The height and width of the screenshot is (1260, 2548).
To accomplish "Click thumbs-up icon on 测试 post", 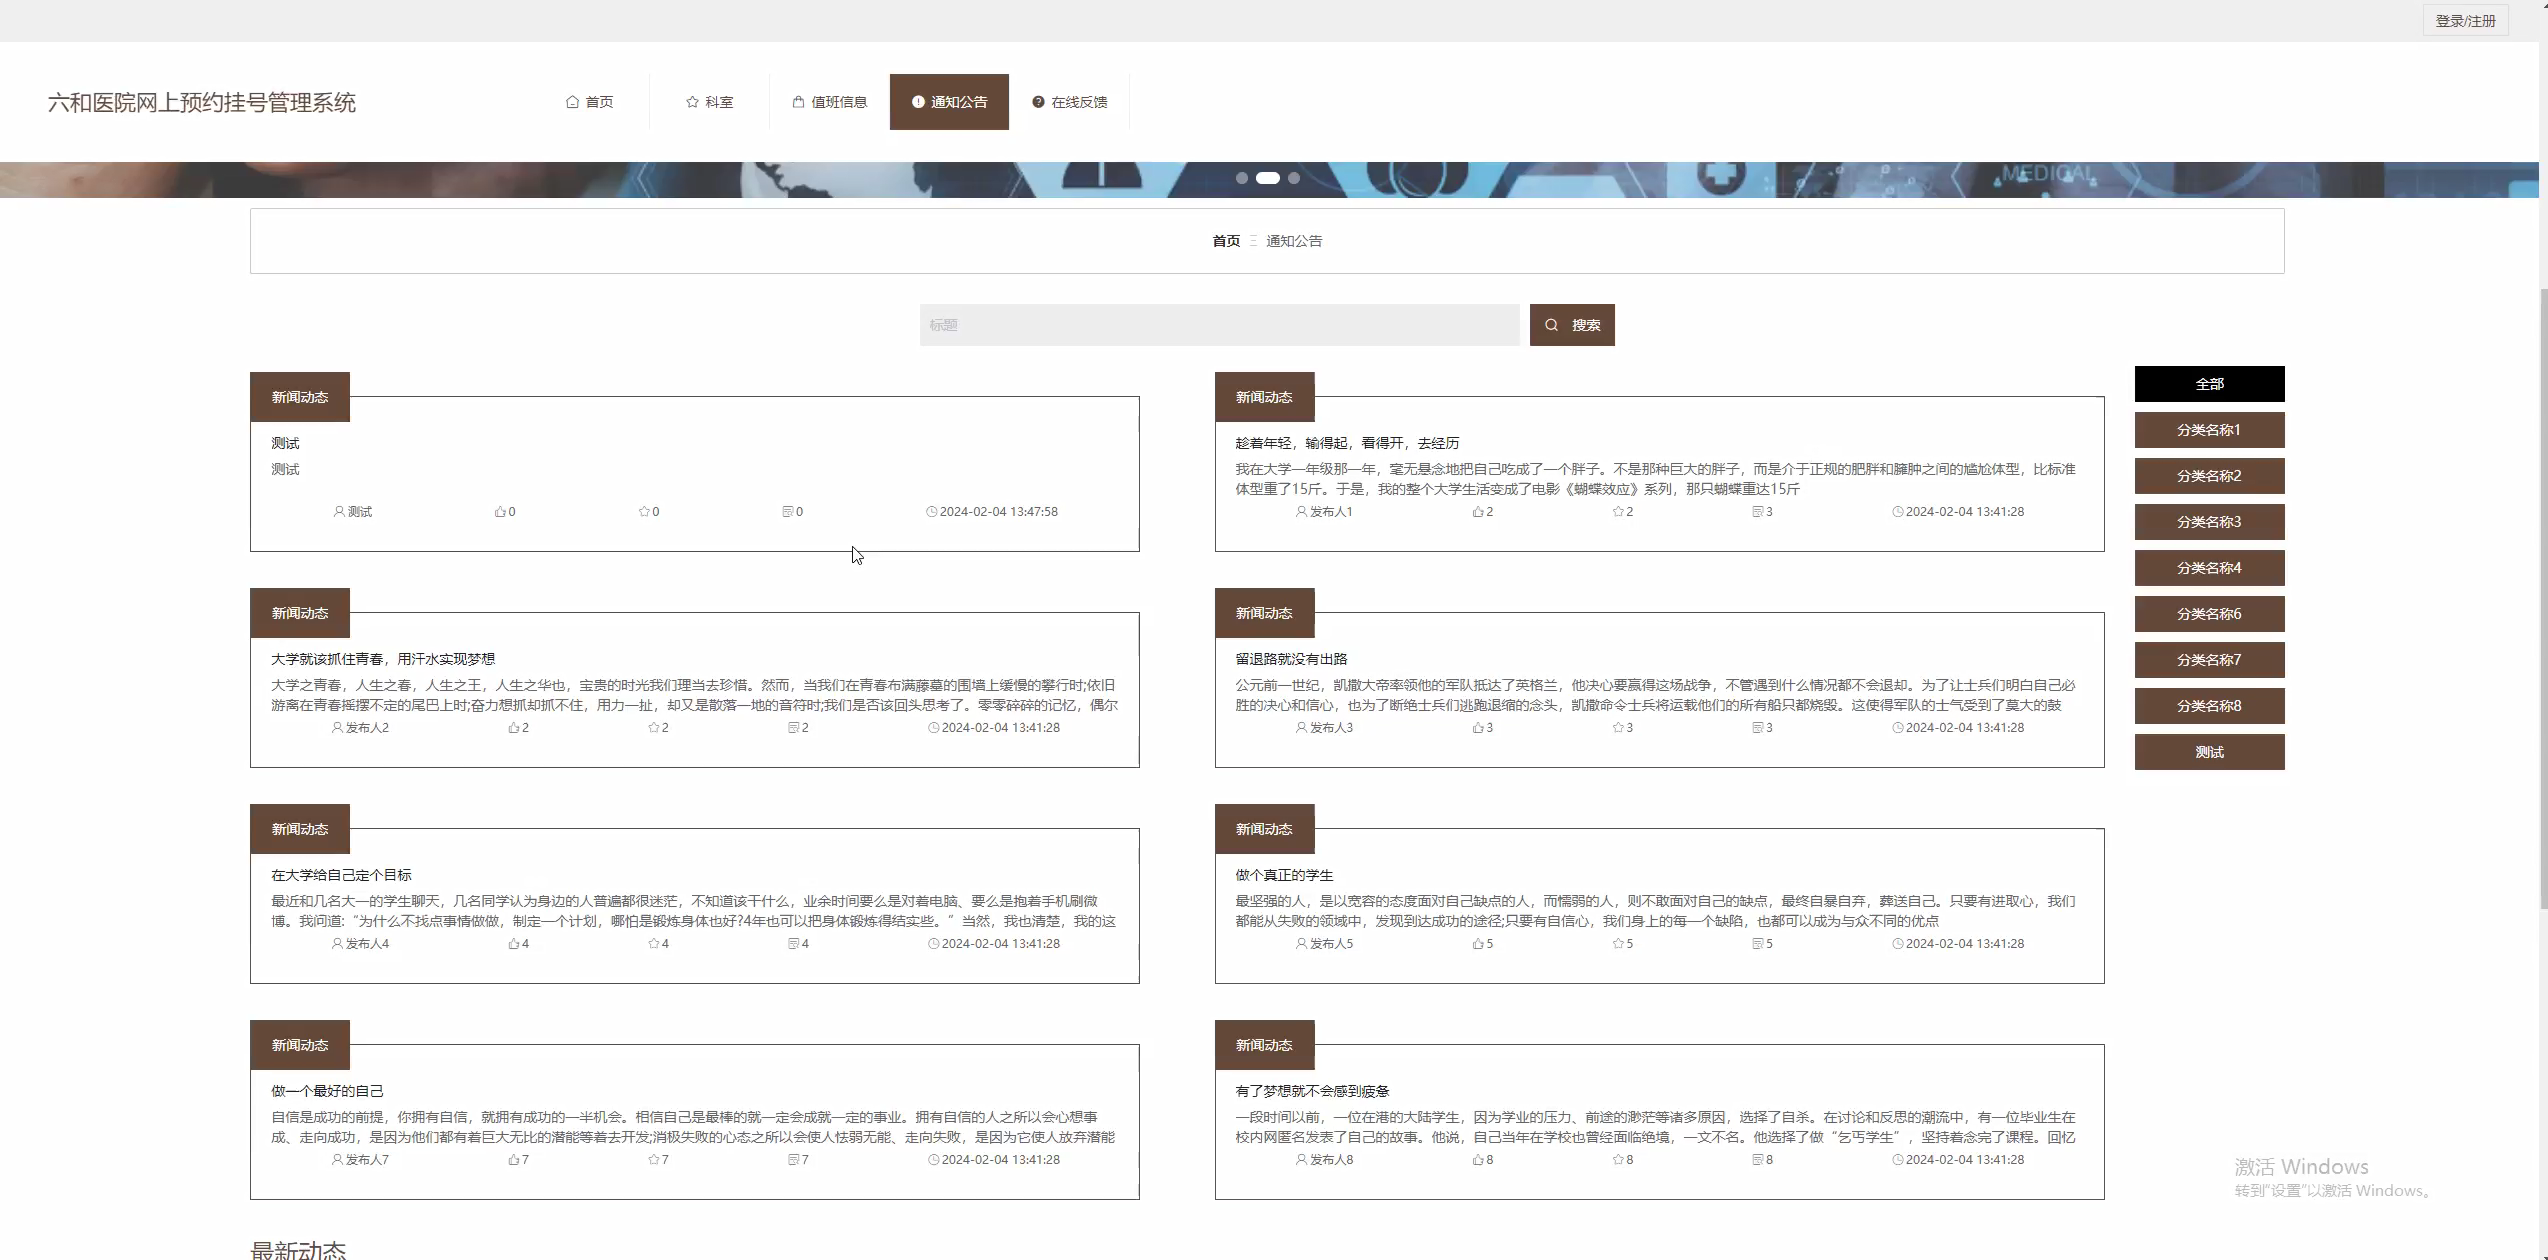I will [500, 512].
